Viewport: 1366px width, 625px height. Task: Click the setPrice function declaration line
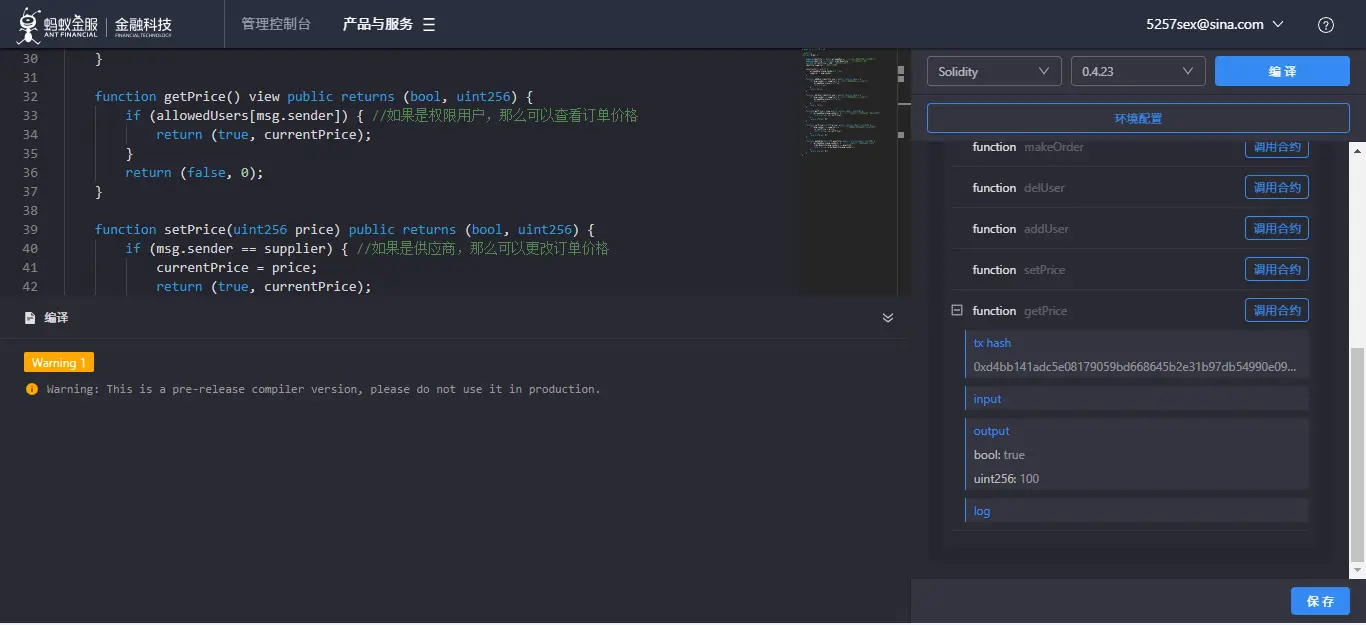(344, 229)
